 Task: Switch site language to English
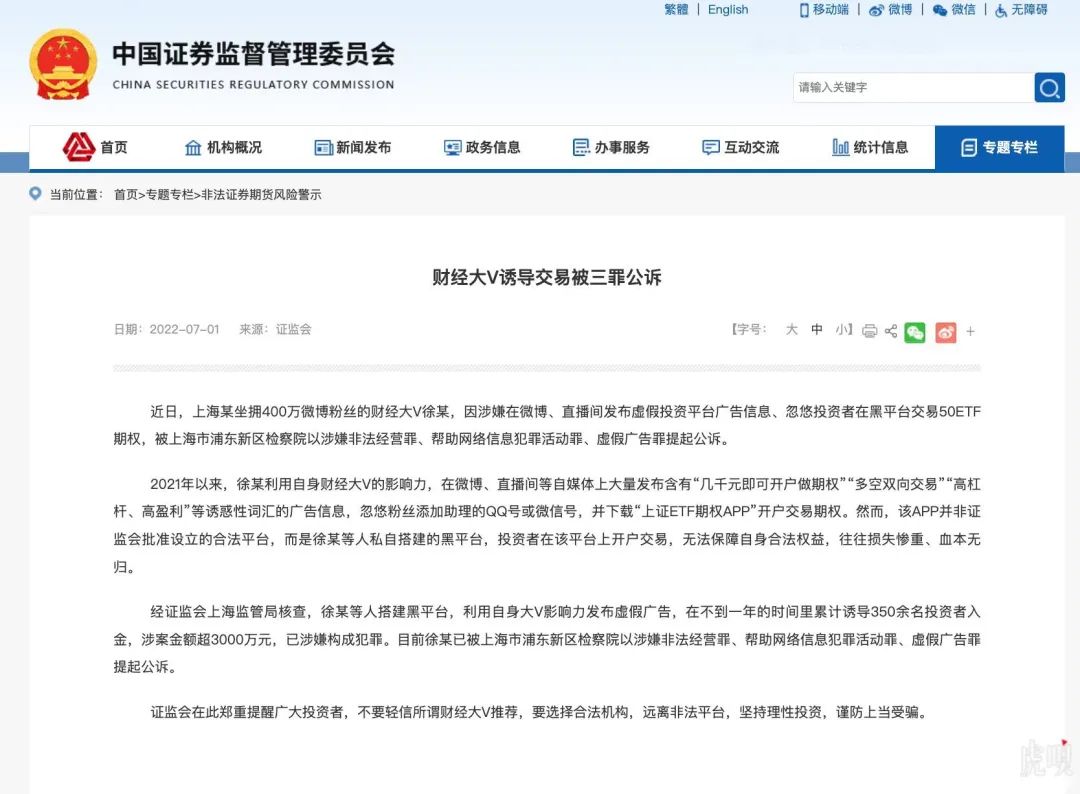pyautogui.click(x=728, y=10)
